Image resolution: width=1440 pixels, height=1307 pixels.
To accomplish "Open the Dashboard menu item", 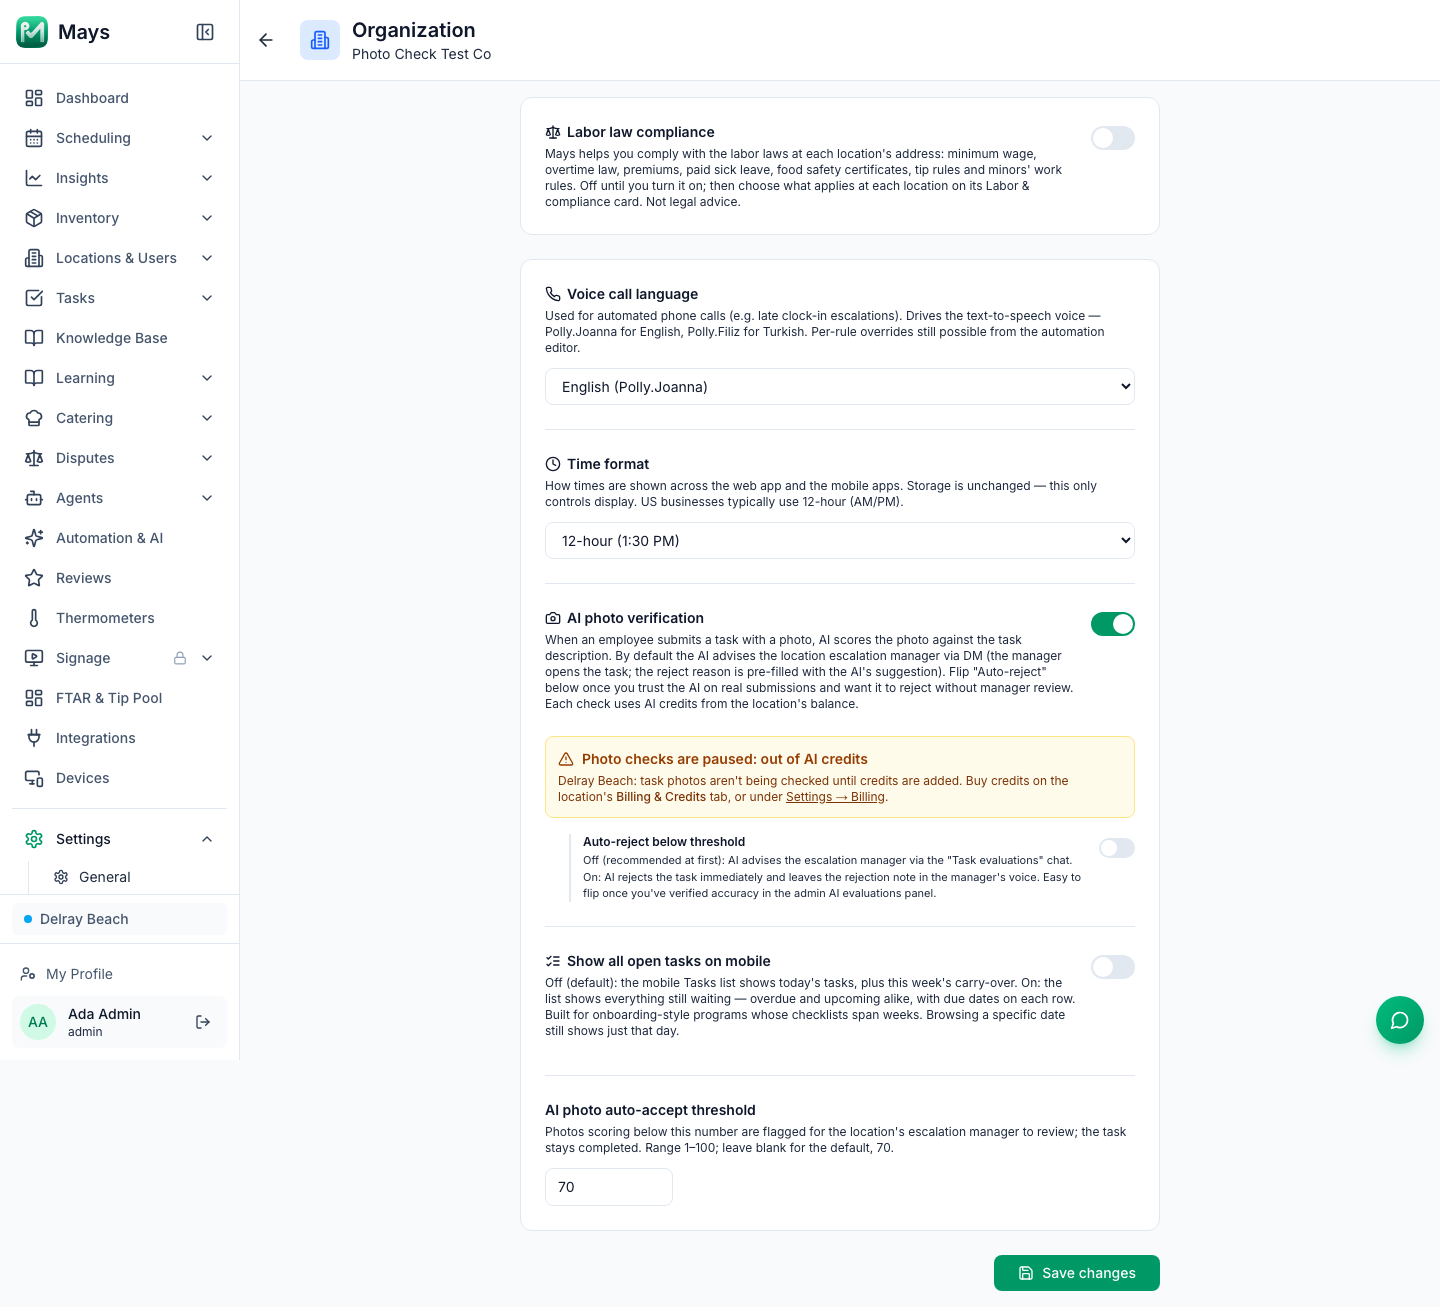I will pos(119,98).
